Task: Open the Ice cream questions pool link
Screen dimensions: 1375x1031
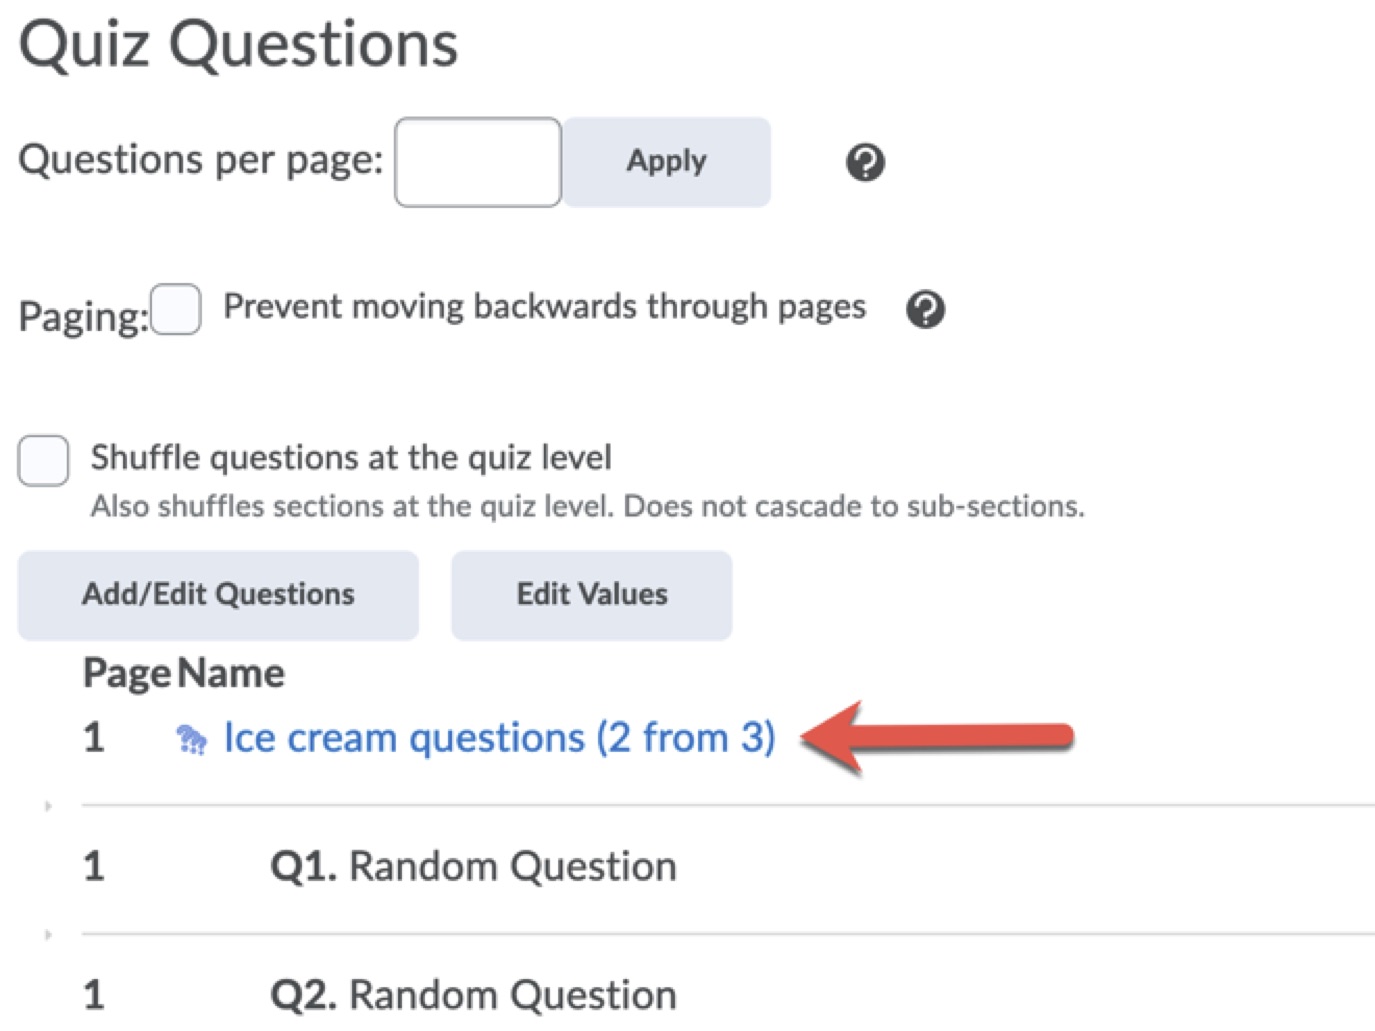Action: [x=499, y=738]
